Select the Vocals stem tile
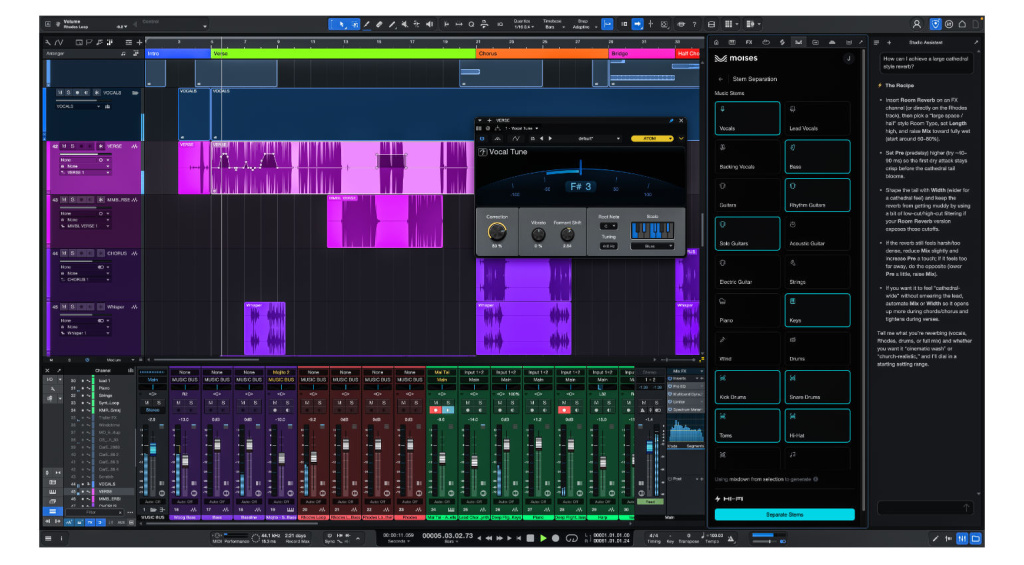 [x=747, y=118]
